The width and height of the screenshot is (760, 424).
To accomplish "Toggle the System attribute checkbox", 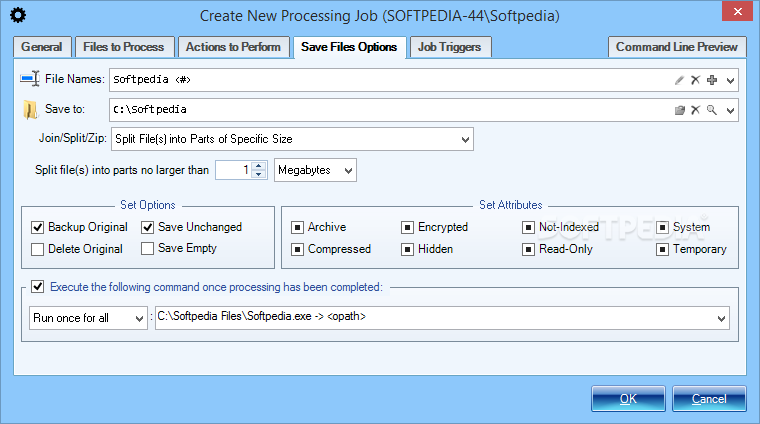I will (x=663, y=227).
